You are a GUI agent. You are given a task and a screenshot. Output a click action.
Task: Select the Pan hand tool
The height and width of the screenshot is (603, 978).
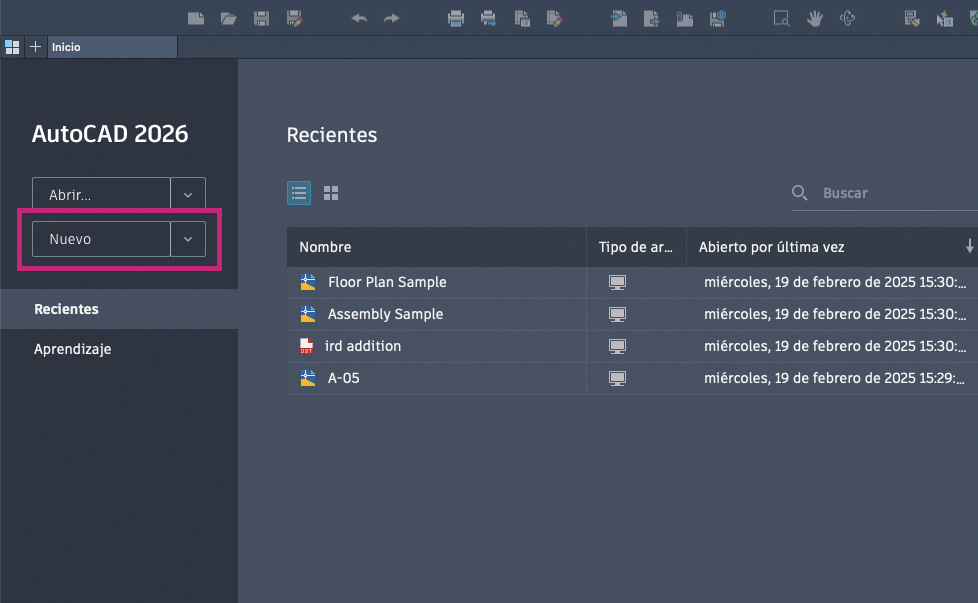[815, 19]
